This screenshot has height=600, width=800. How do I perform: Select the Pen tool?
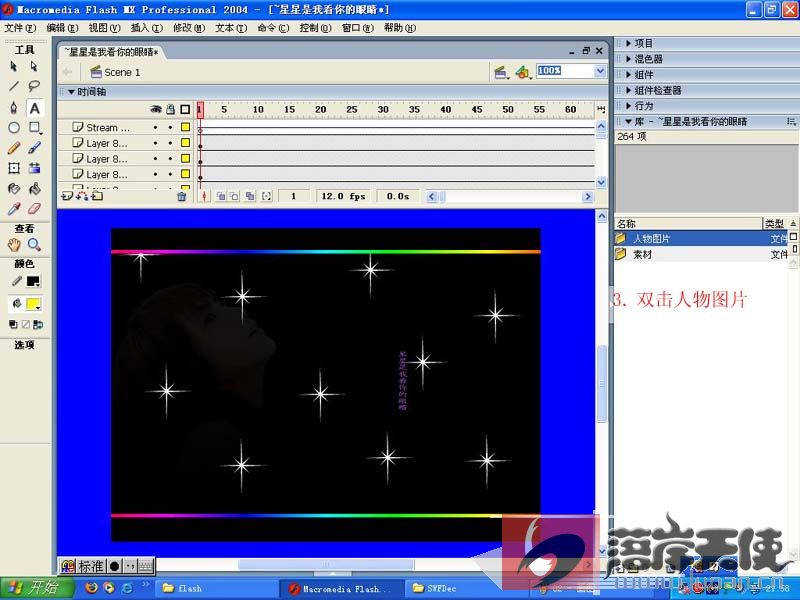(14, 108)
